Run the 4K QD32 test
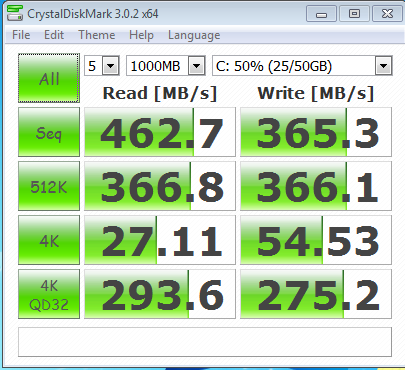405x370 pixels. pos(49,294)
